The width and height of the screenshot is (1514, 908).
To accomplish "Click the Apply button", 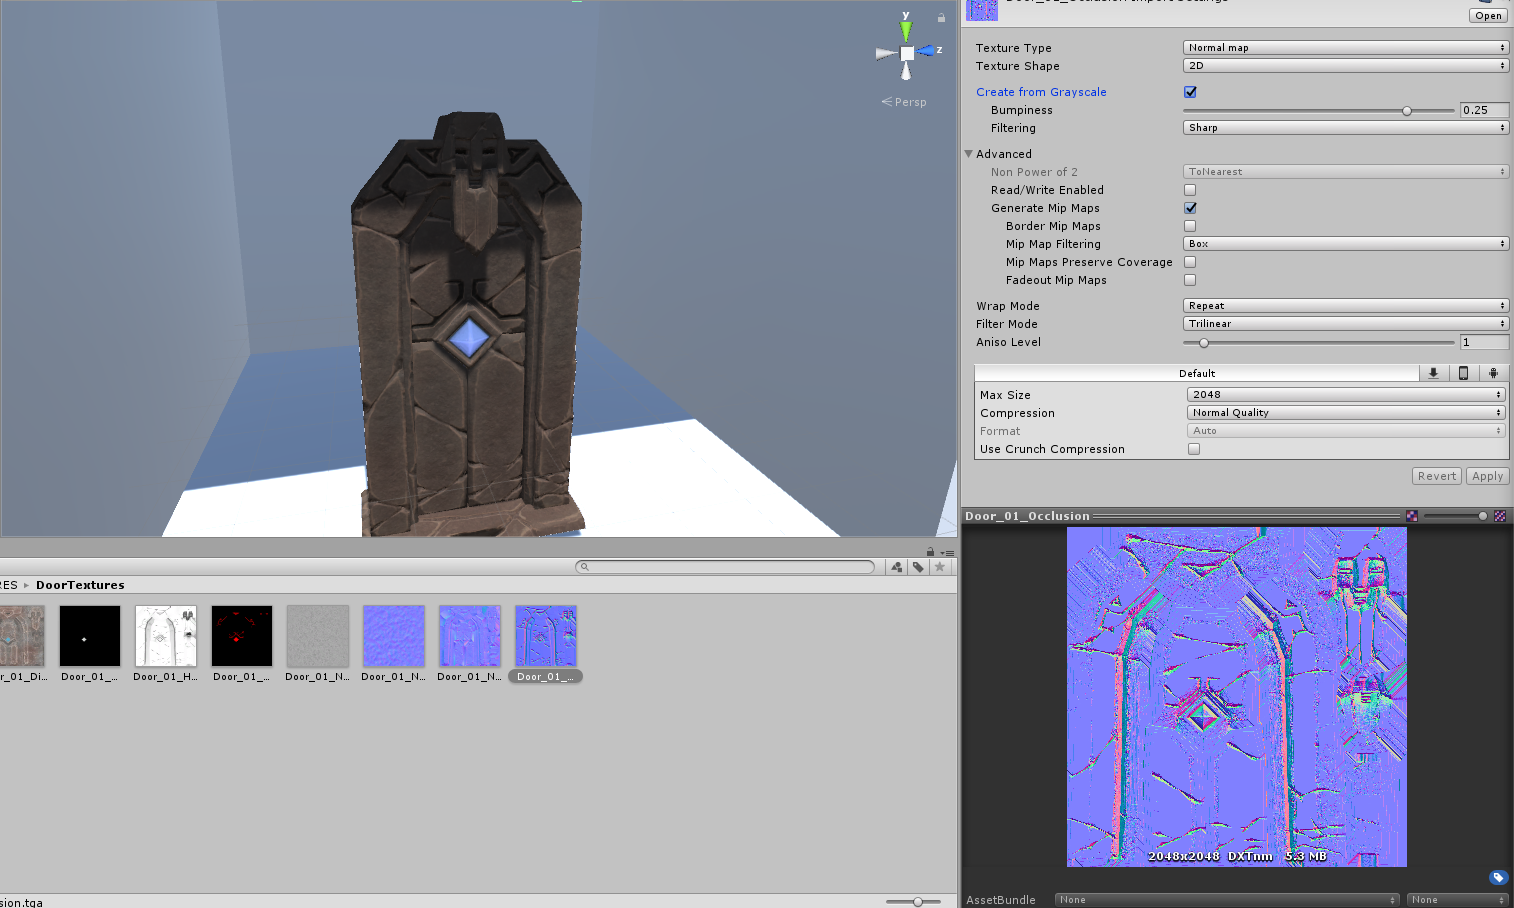I will coord(1487,476).
